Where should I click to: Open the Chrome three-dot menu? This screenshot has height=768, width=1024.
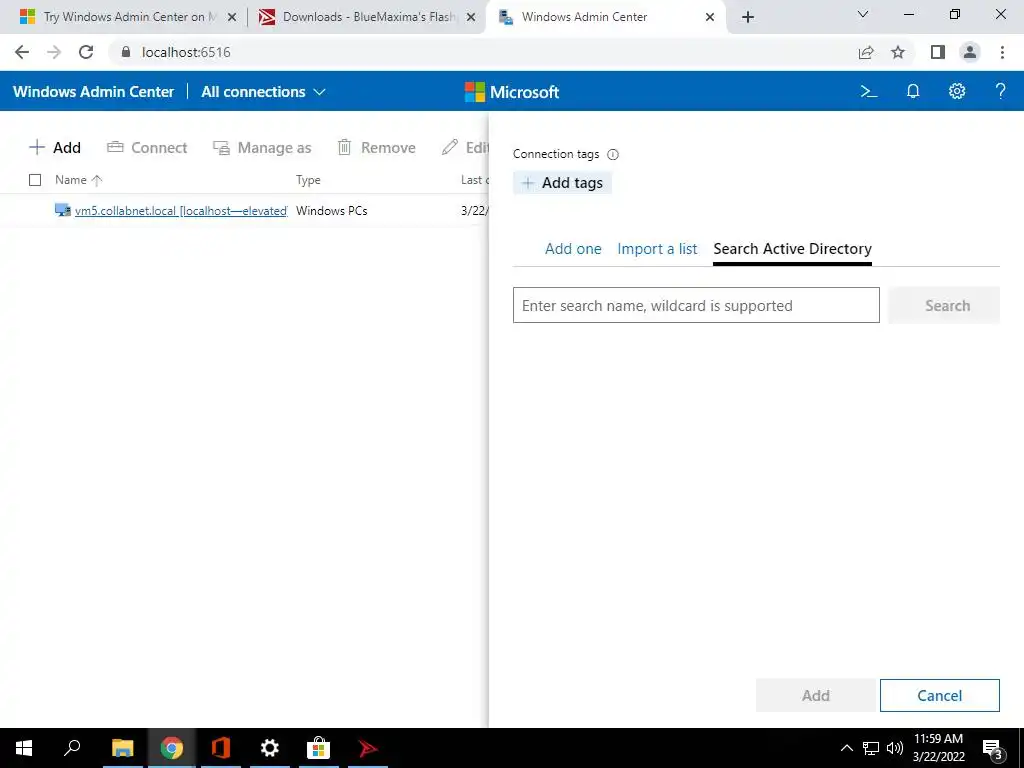(x=1002, y=52)
